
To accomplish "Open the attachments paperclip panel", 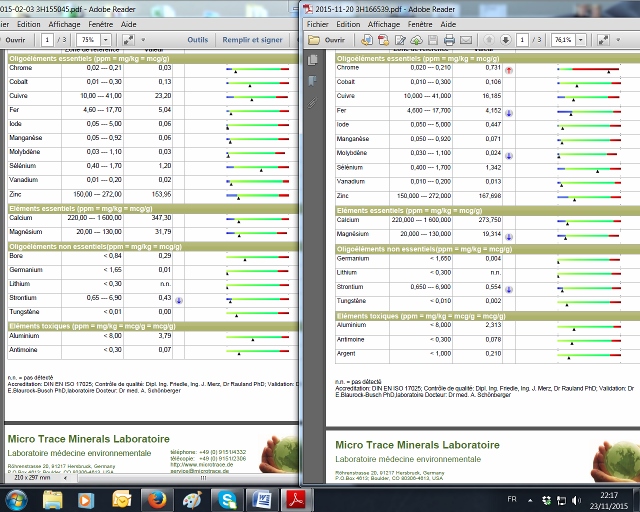I will 313,102.
